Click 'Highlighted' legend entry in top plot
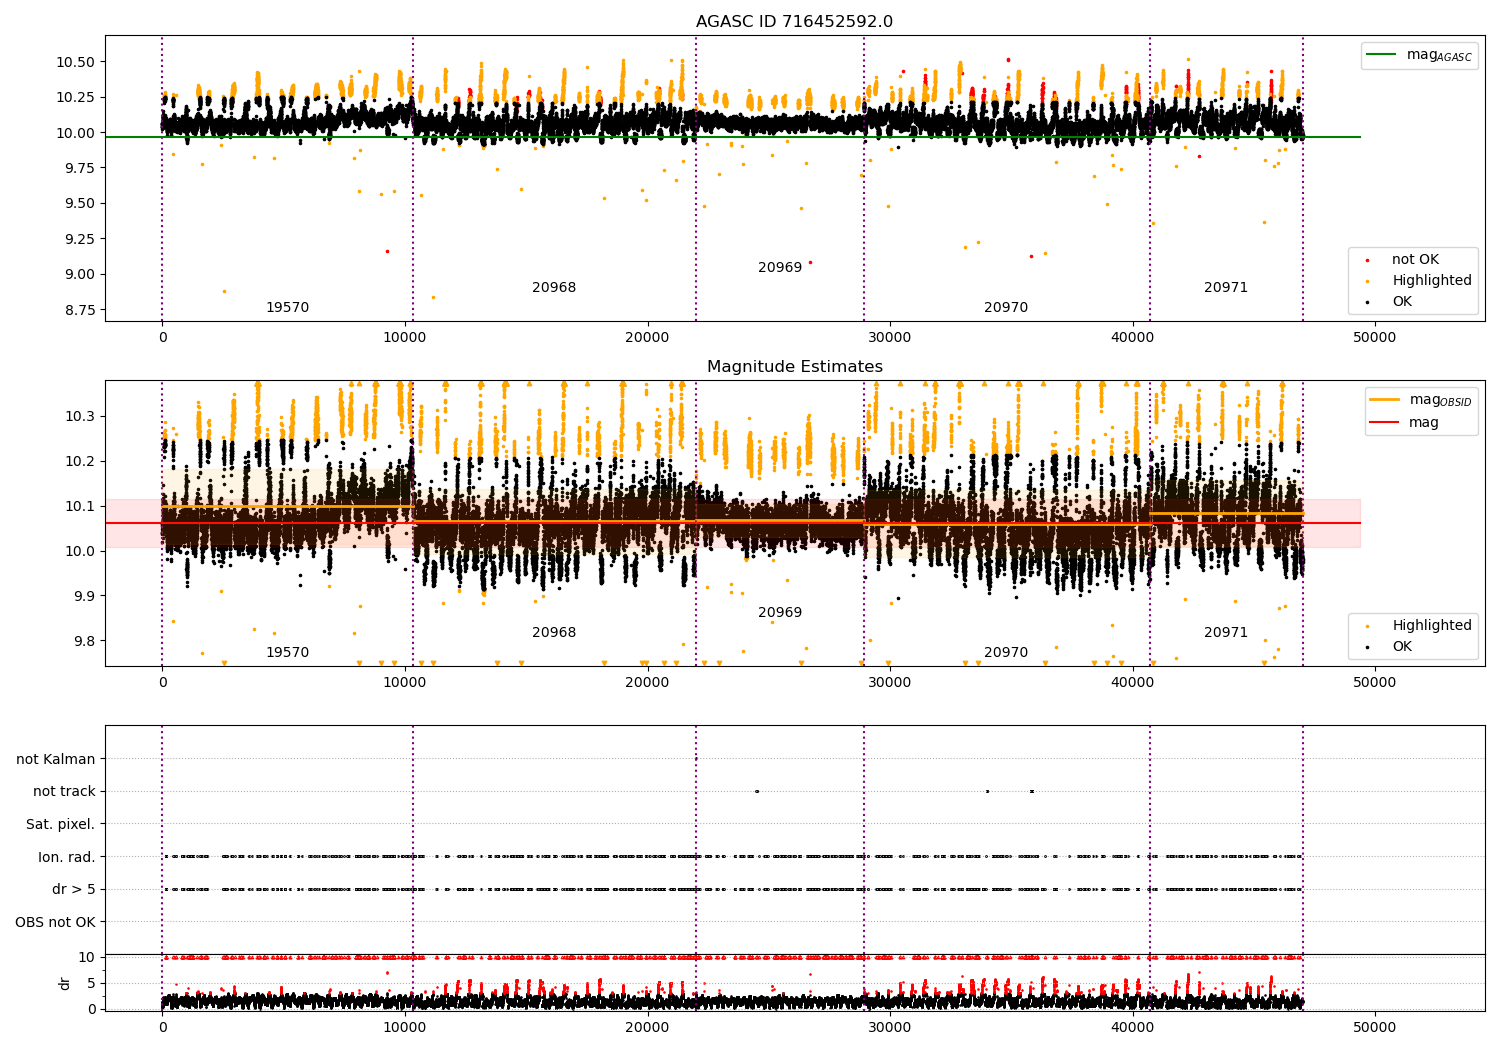 click(x=1431, y=281)
